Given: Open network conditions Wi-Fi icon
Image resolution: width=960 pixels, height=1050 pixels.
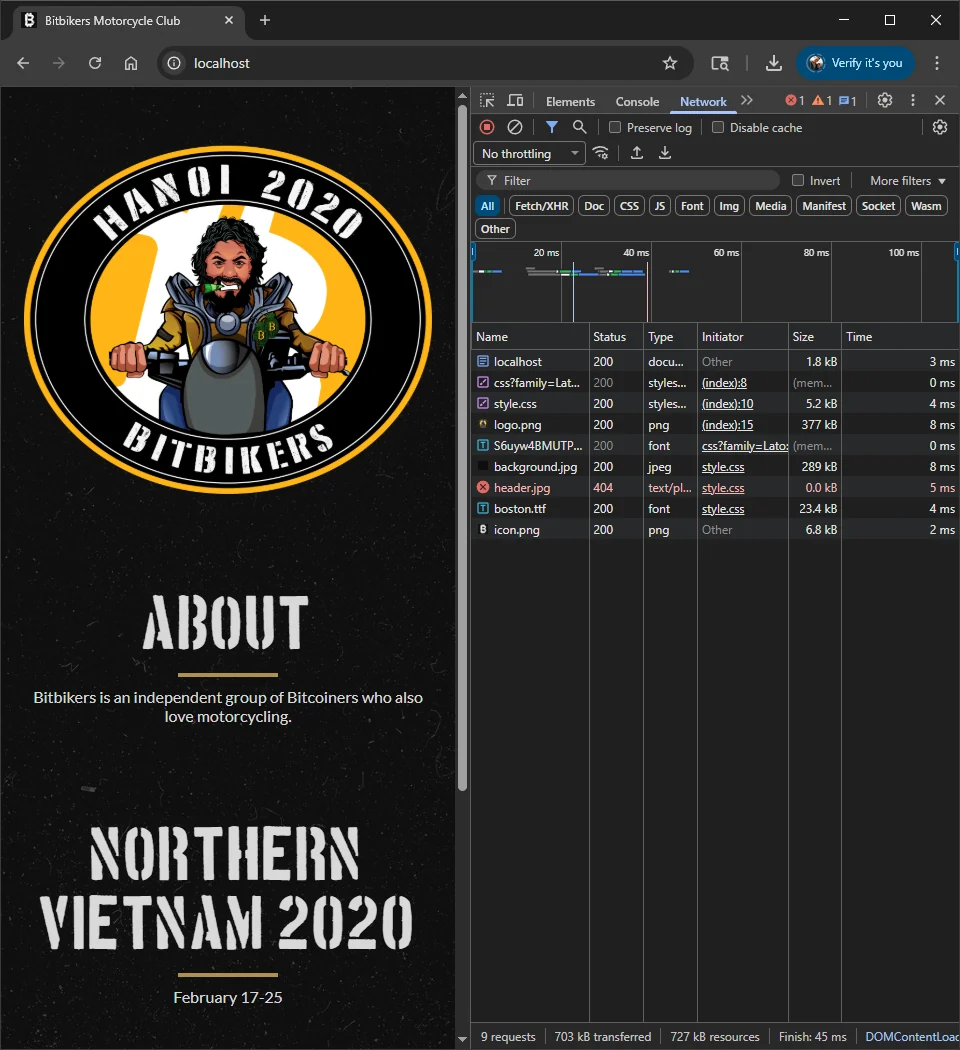Looking at the screenshot, I should 601,153.
